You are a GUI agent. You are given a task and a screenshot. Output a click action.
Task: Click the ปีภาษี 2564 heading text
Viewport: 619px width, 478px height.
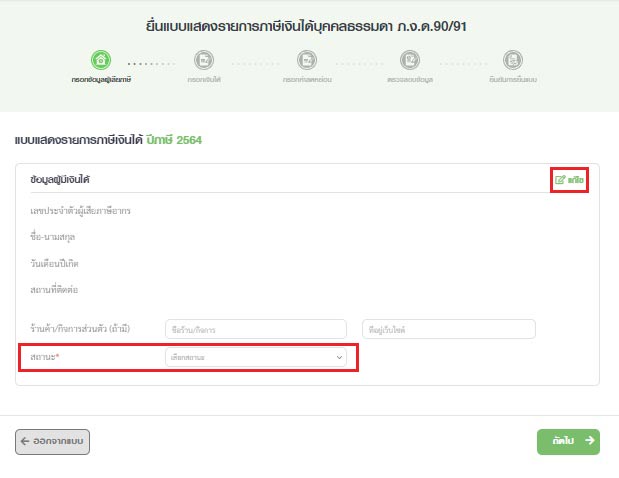174,140
